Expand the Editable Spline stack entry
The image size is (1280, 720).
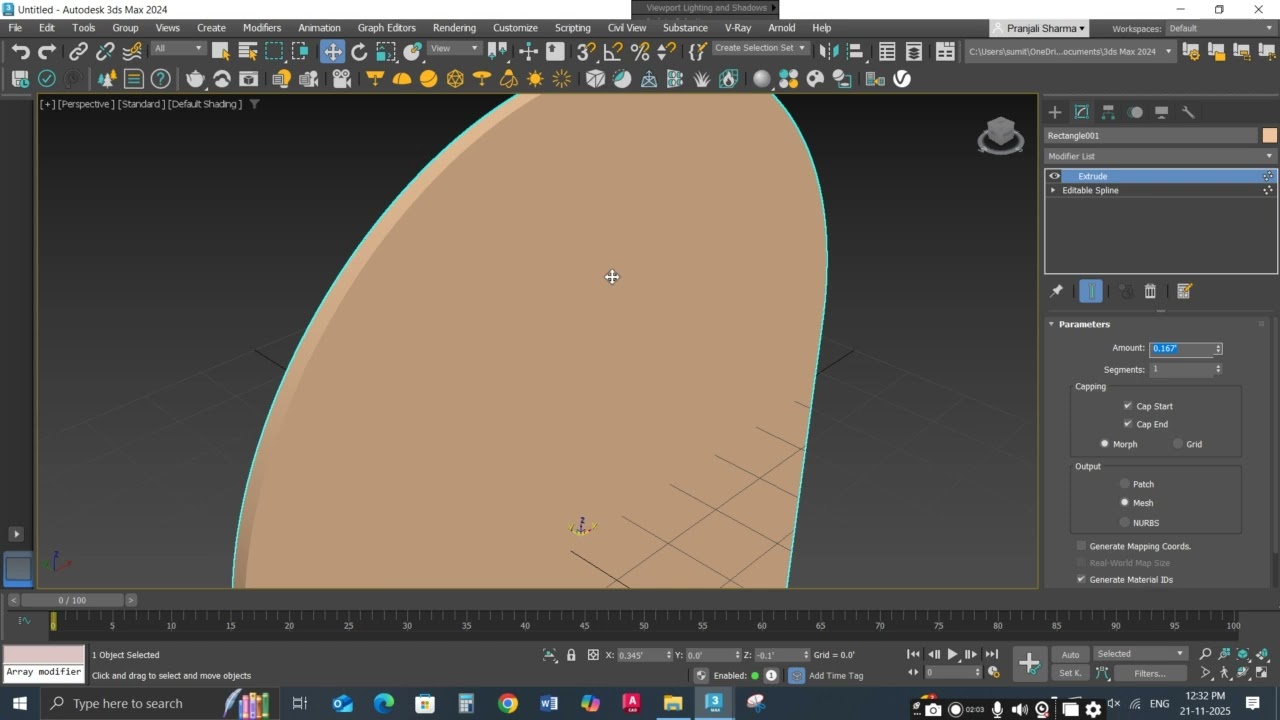point(1053,190)
